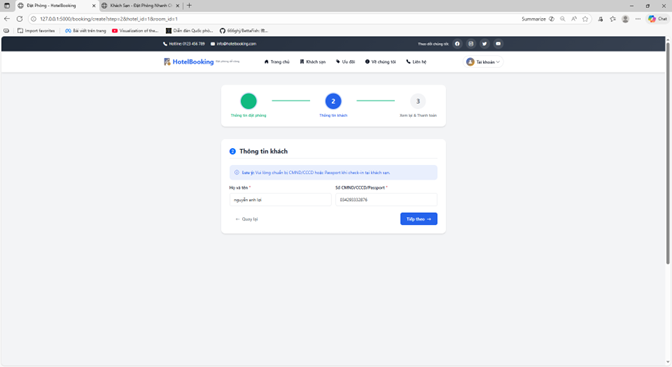
Task: Click the browser profile avatar
Action: coord(625,19)
